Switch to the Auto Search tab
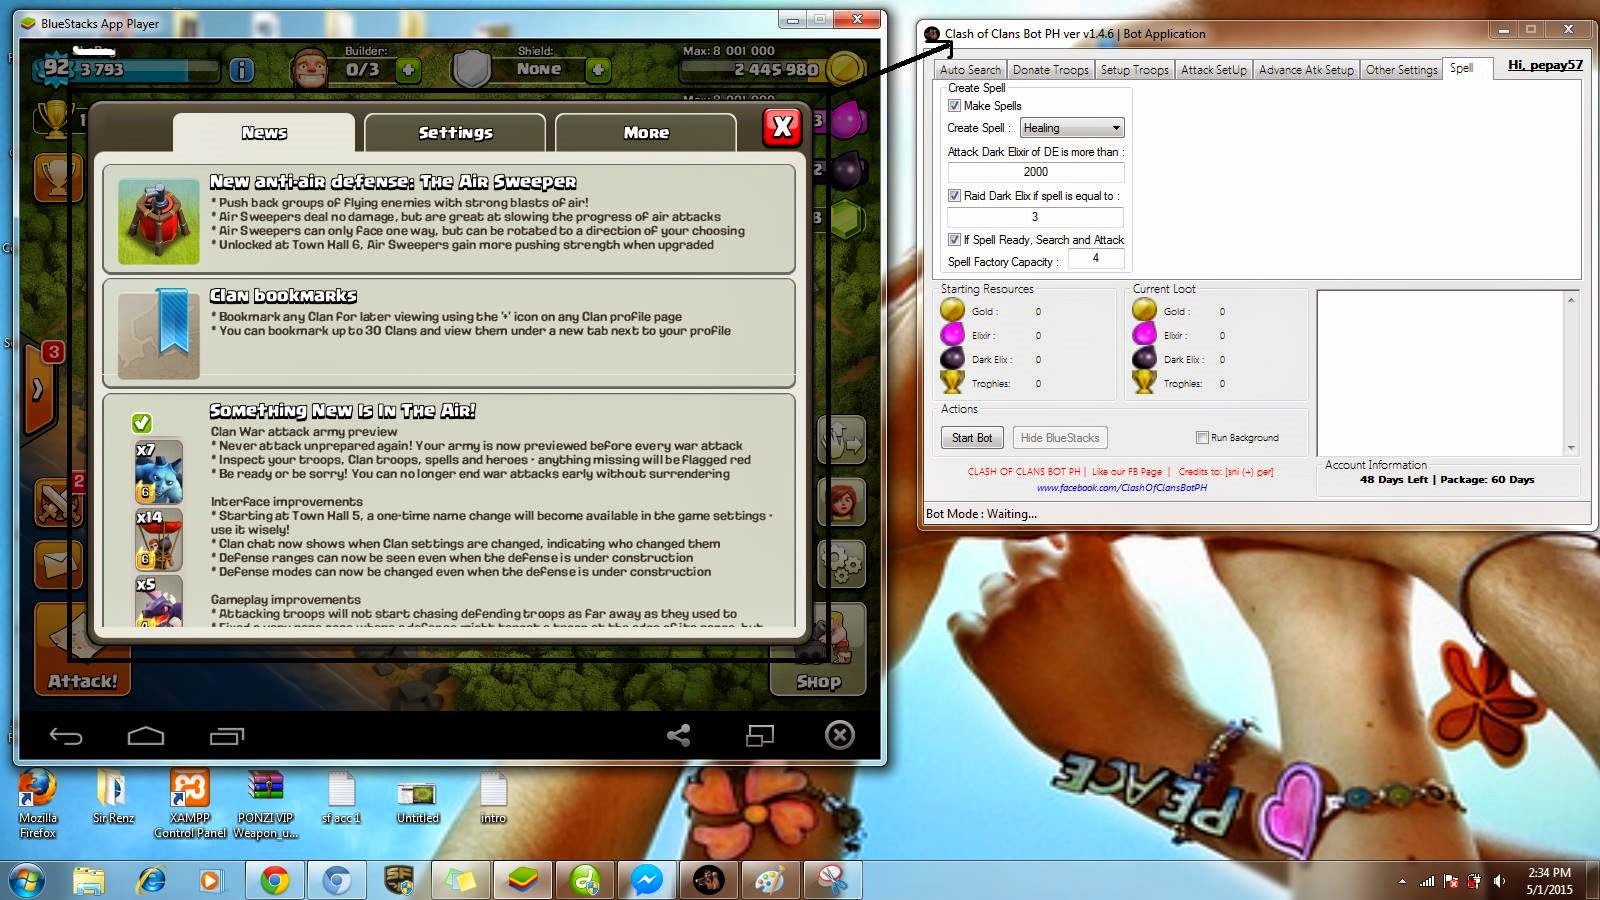The width and height of the screenshot is (1600, 900). coord(970,70)
